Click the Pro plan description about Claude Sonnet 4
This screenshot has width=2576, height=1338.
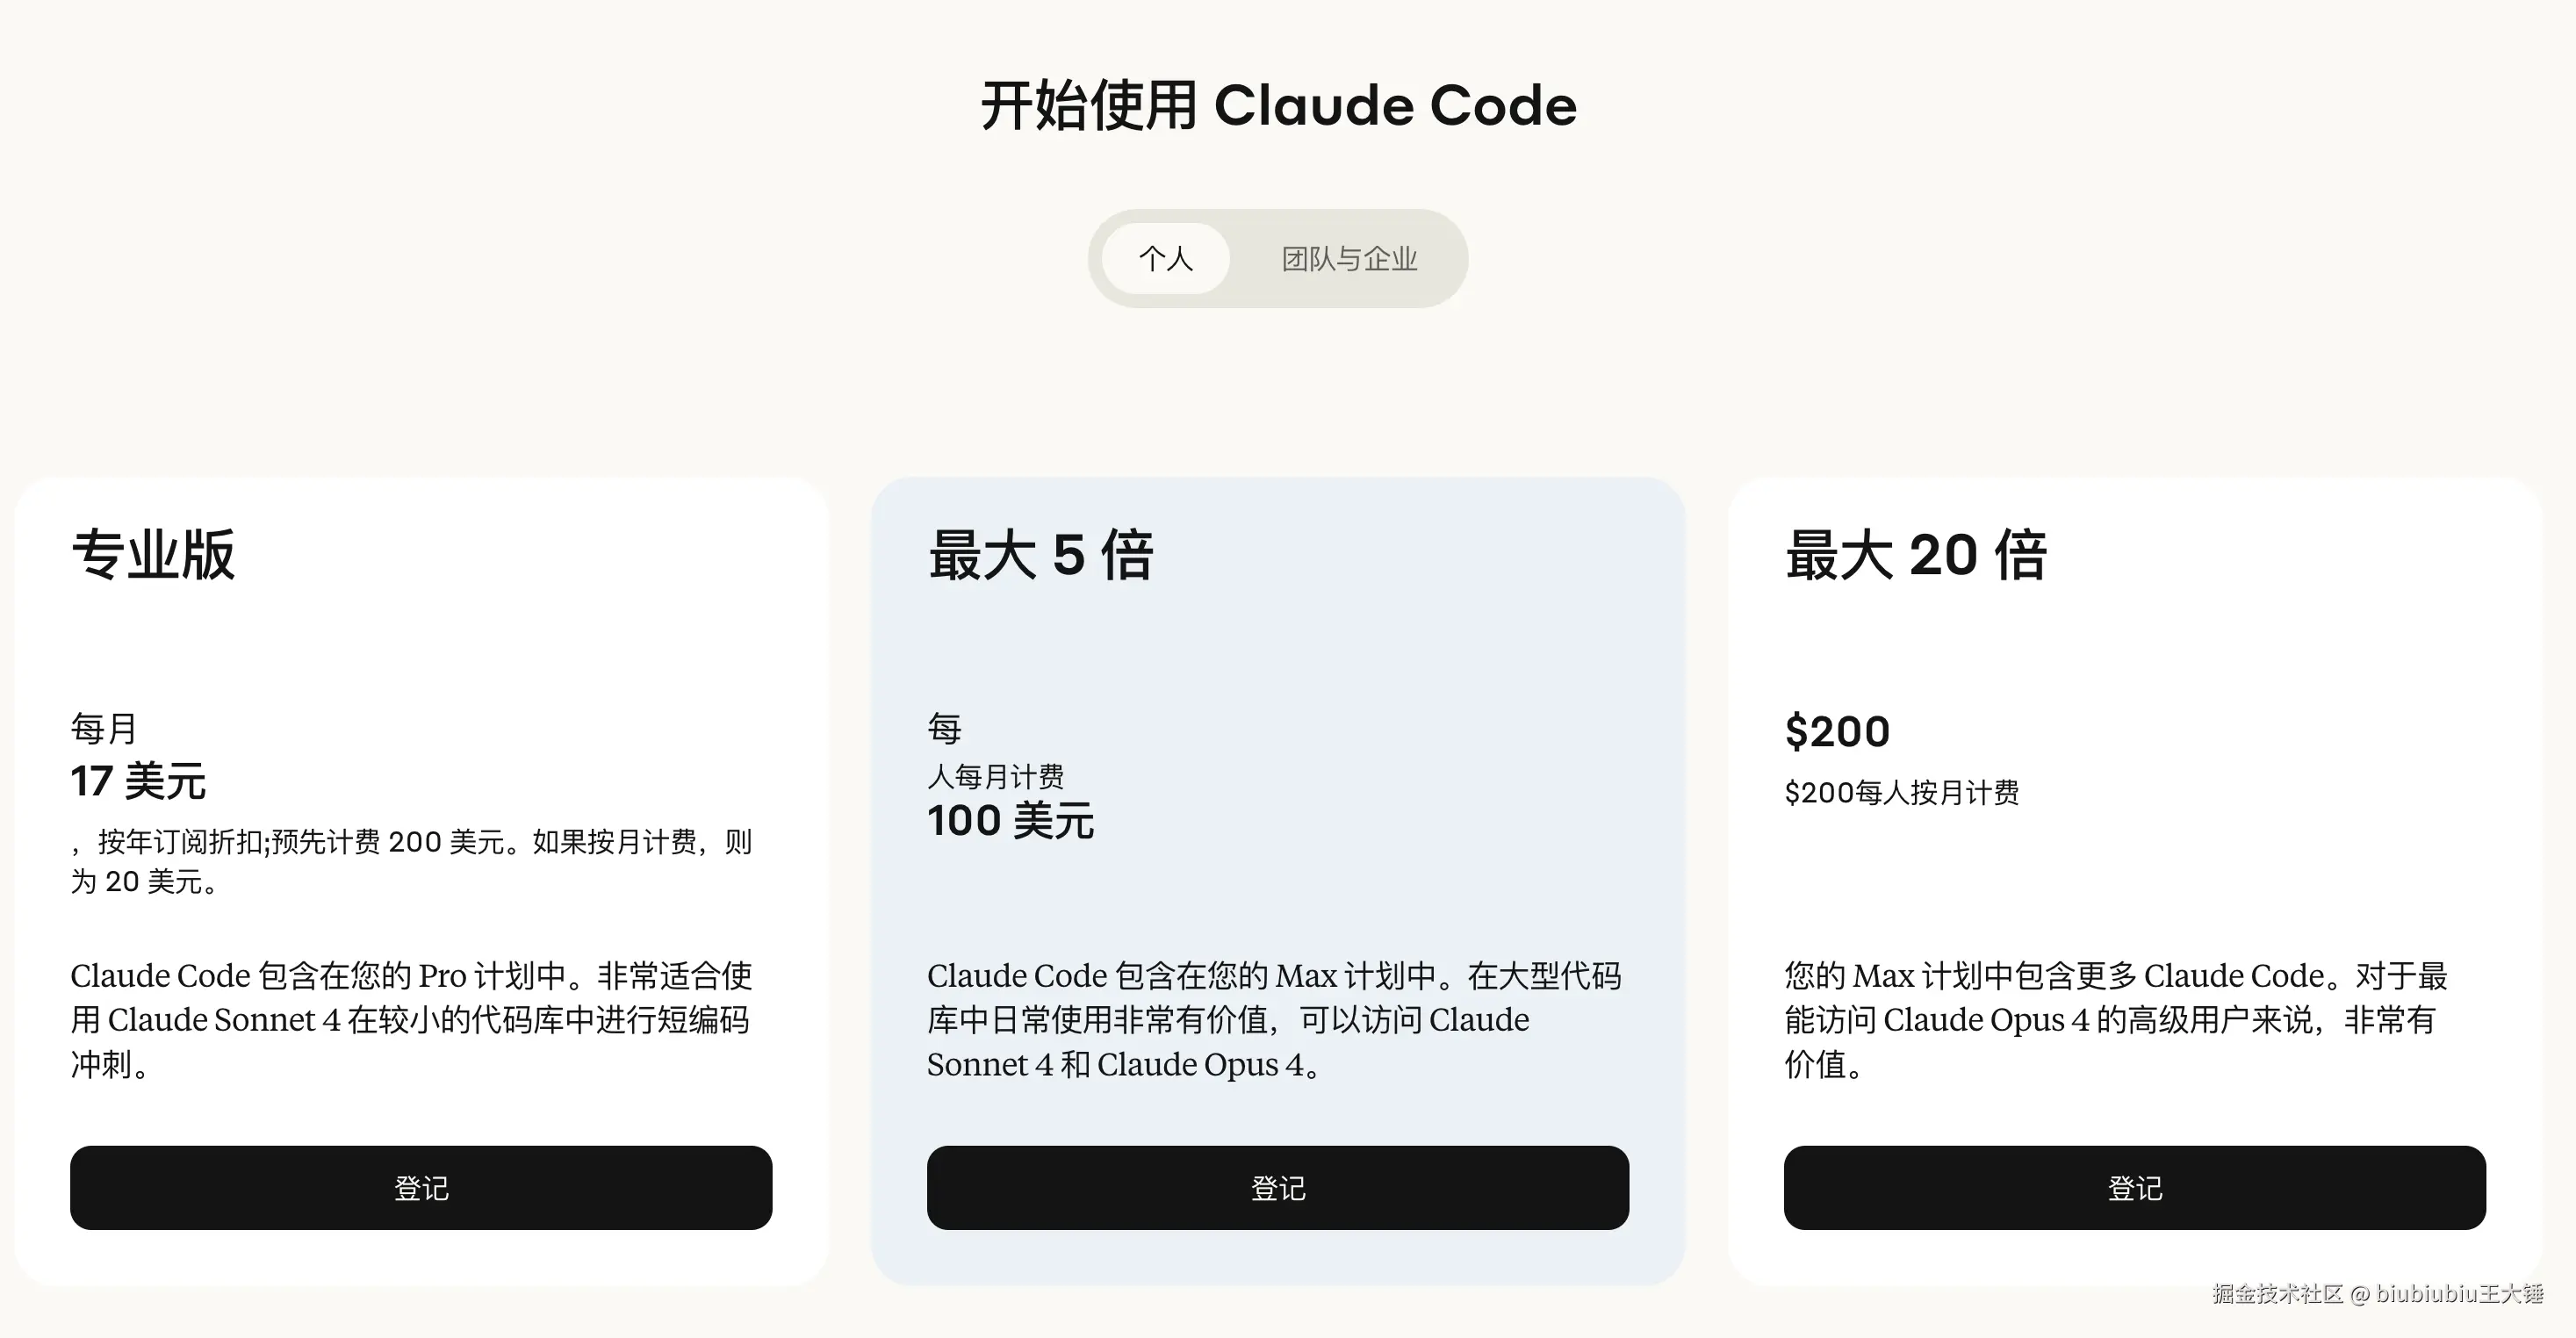click(410, 1019)
